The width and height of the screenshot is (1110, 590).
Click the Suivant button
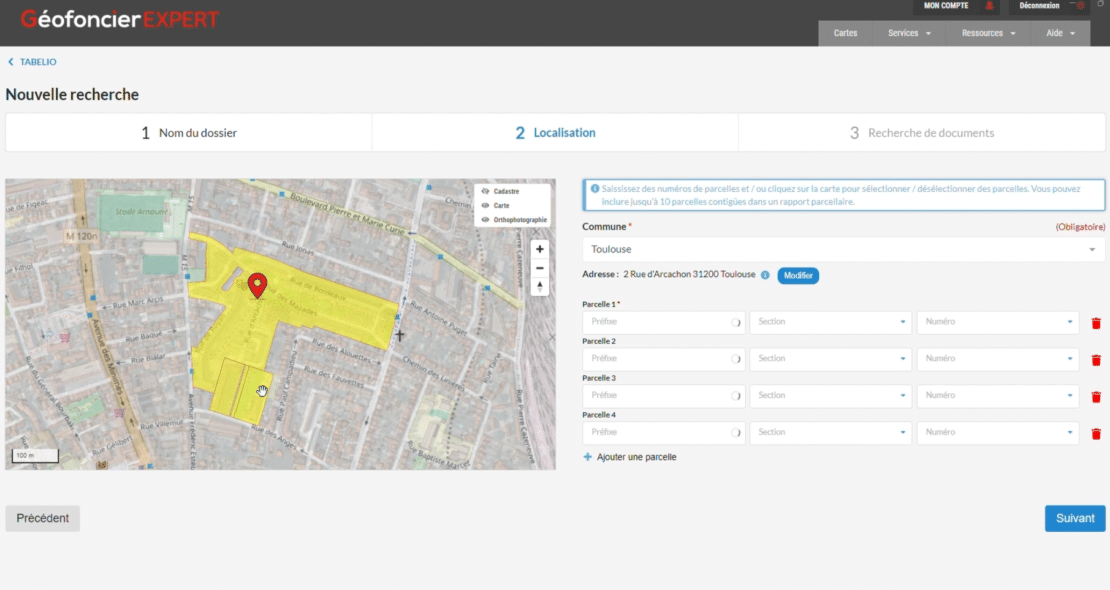click(x=1074, y=519)
